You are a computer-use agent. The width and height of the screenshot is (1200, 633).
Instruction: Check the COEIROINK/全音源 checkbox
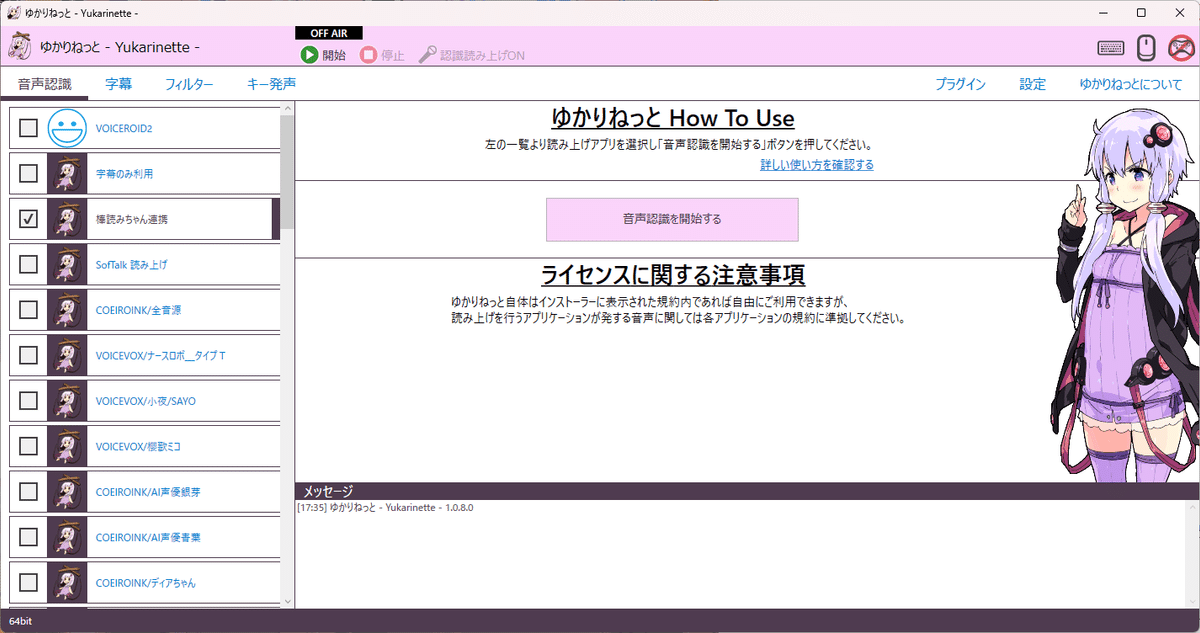pyautogui.click(x=29, y=309)
